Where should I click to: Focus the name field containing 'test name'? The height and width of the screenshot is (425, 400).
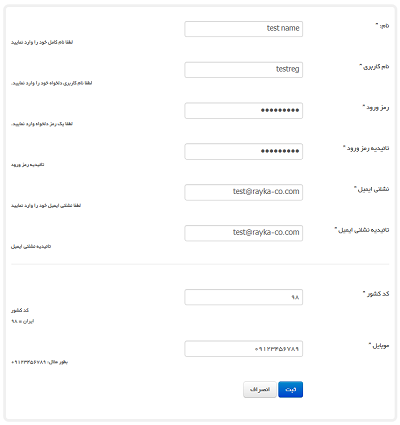[244, 29]
